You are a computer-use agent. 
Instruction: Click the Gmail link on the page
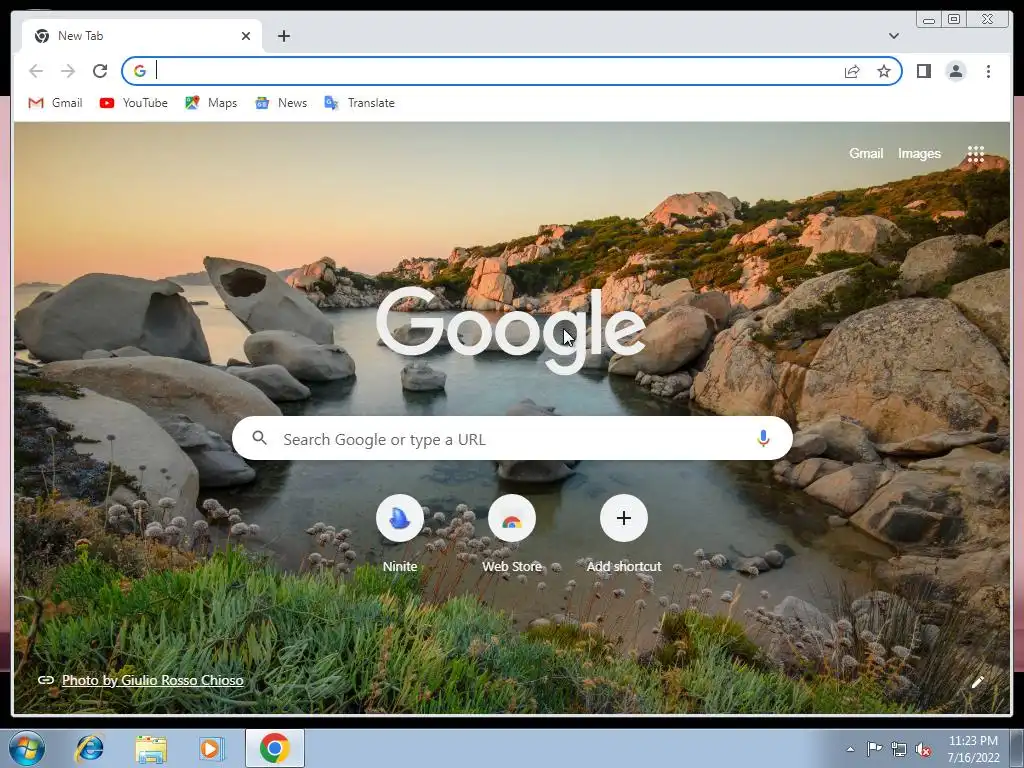[x=866, y=153]
